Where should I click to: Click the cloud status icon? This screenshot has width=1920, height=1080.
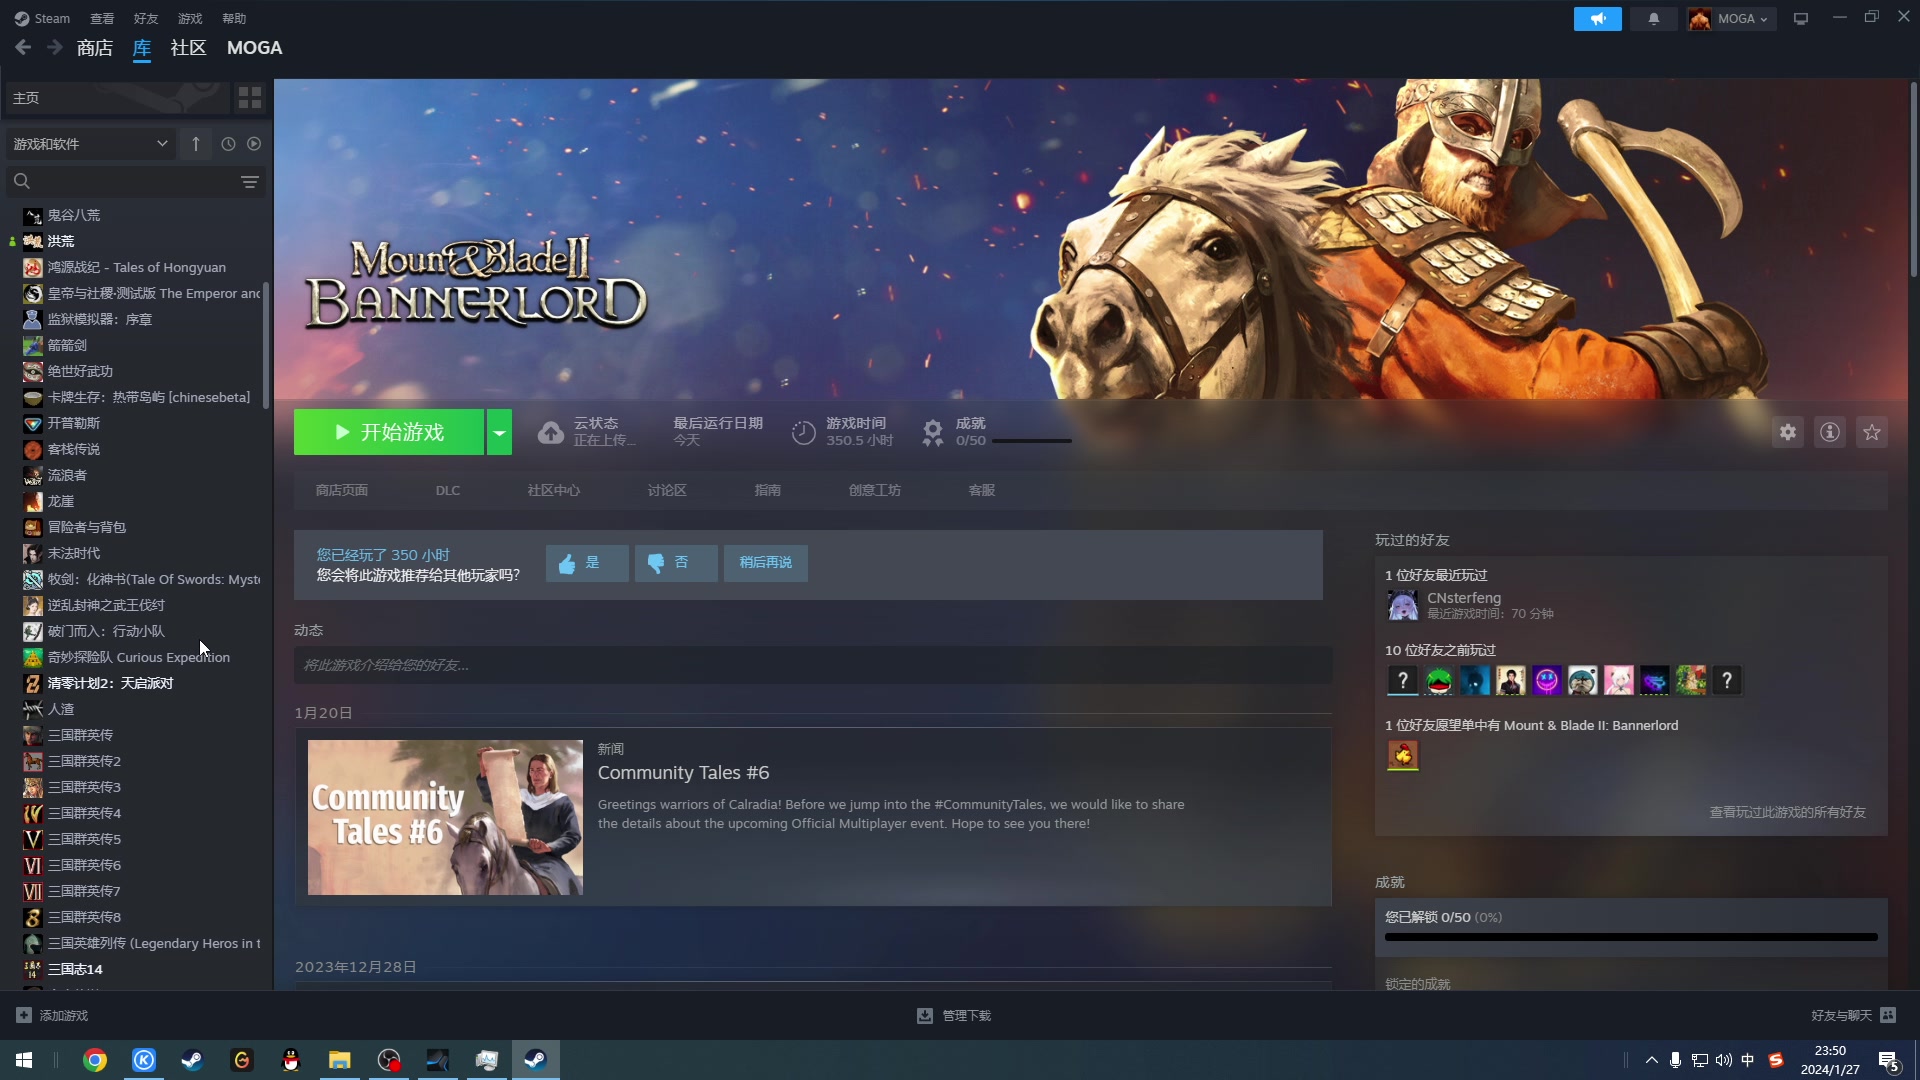pos(551,432)
